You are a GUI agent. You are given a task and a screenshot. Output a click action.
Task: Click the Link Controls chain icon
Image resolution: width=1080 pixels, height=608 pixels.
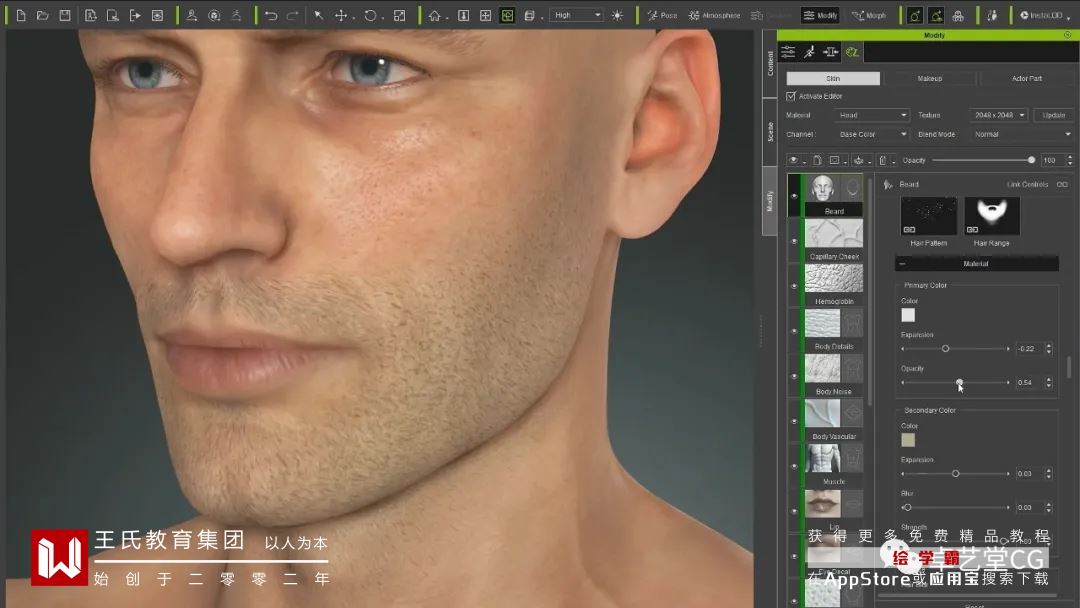pos(1062,185)
